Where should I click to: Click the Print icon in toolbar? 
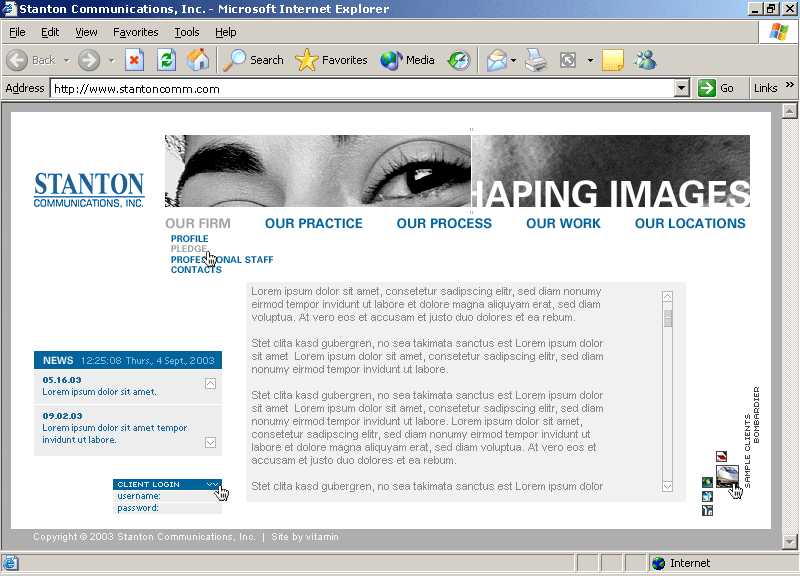[x=537, y=60]
